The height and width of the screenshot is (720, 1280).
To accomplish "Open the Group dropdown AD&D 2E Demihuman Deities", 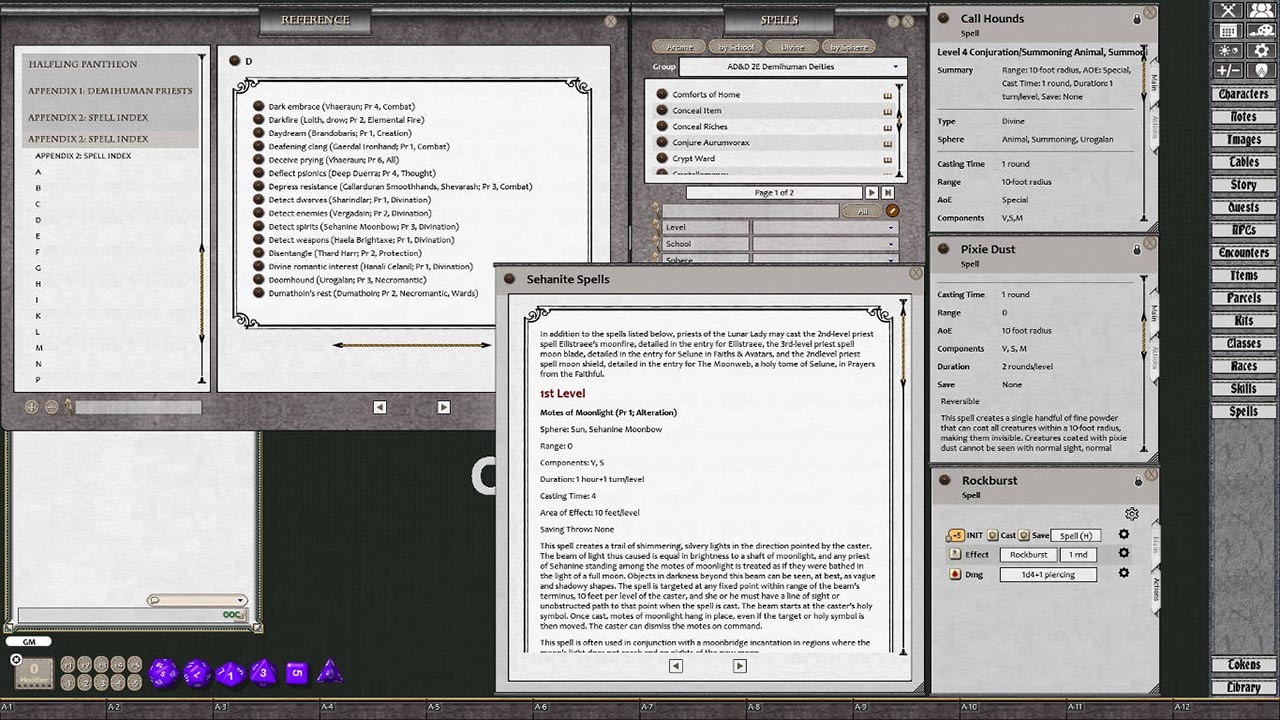I will [792, 67].
